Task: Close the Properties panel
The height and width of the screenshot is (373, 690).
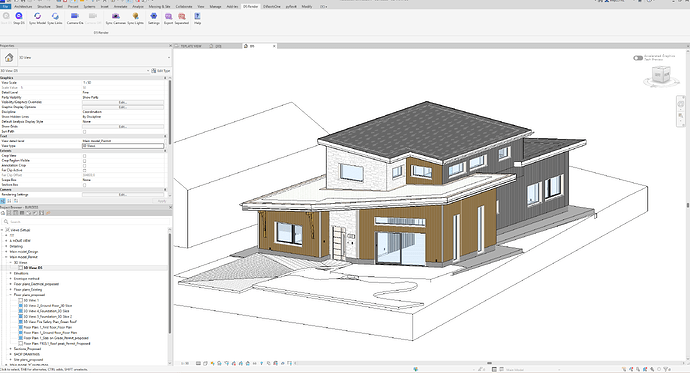Action: coord(170,46)
